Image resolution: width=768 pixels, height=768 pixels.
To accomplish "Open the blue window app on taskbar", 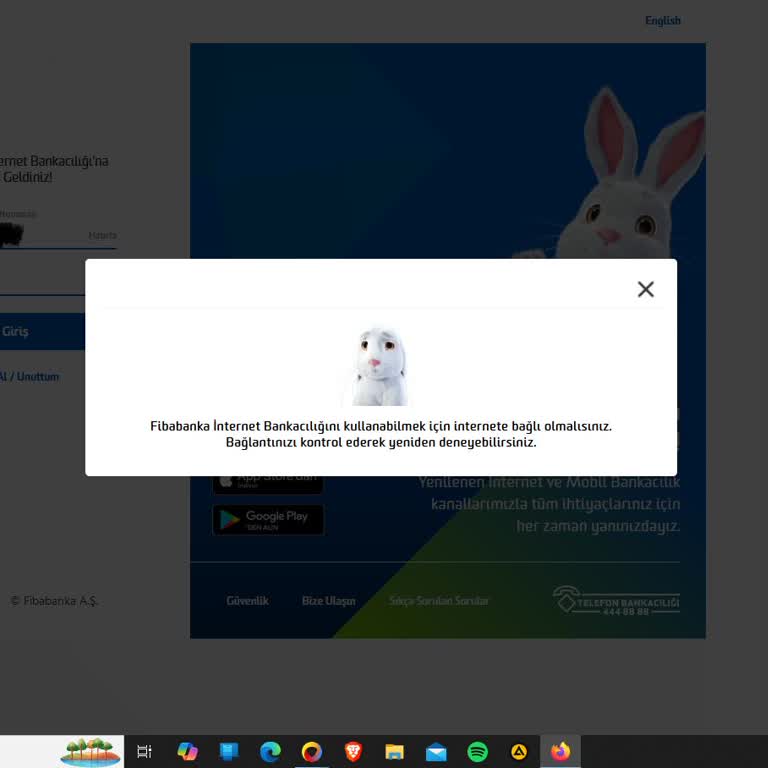I will (229, 751).
